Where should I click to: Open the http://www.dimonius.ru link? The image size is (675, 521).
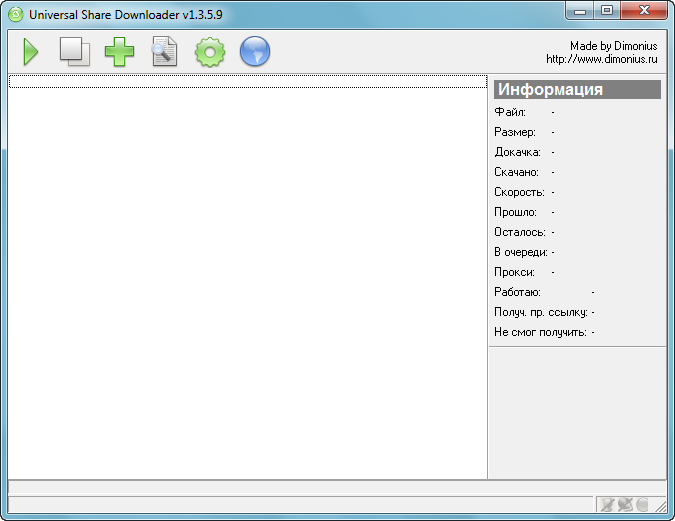click(x=601, y=59)
